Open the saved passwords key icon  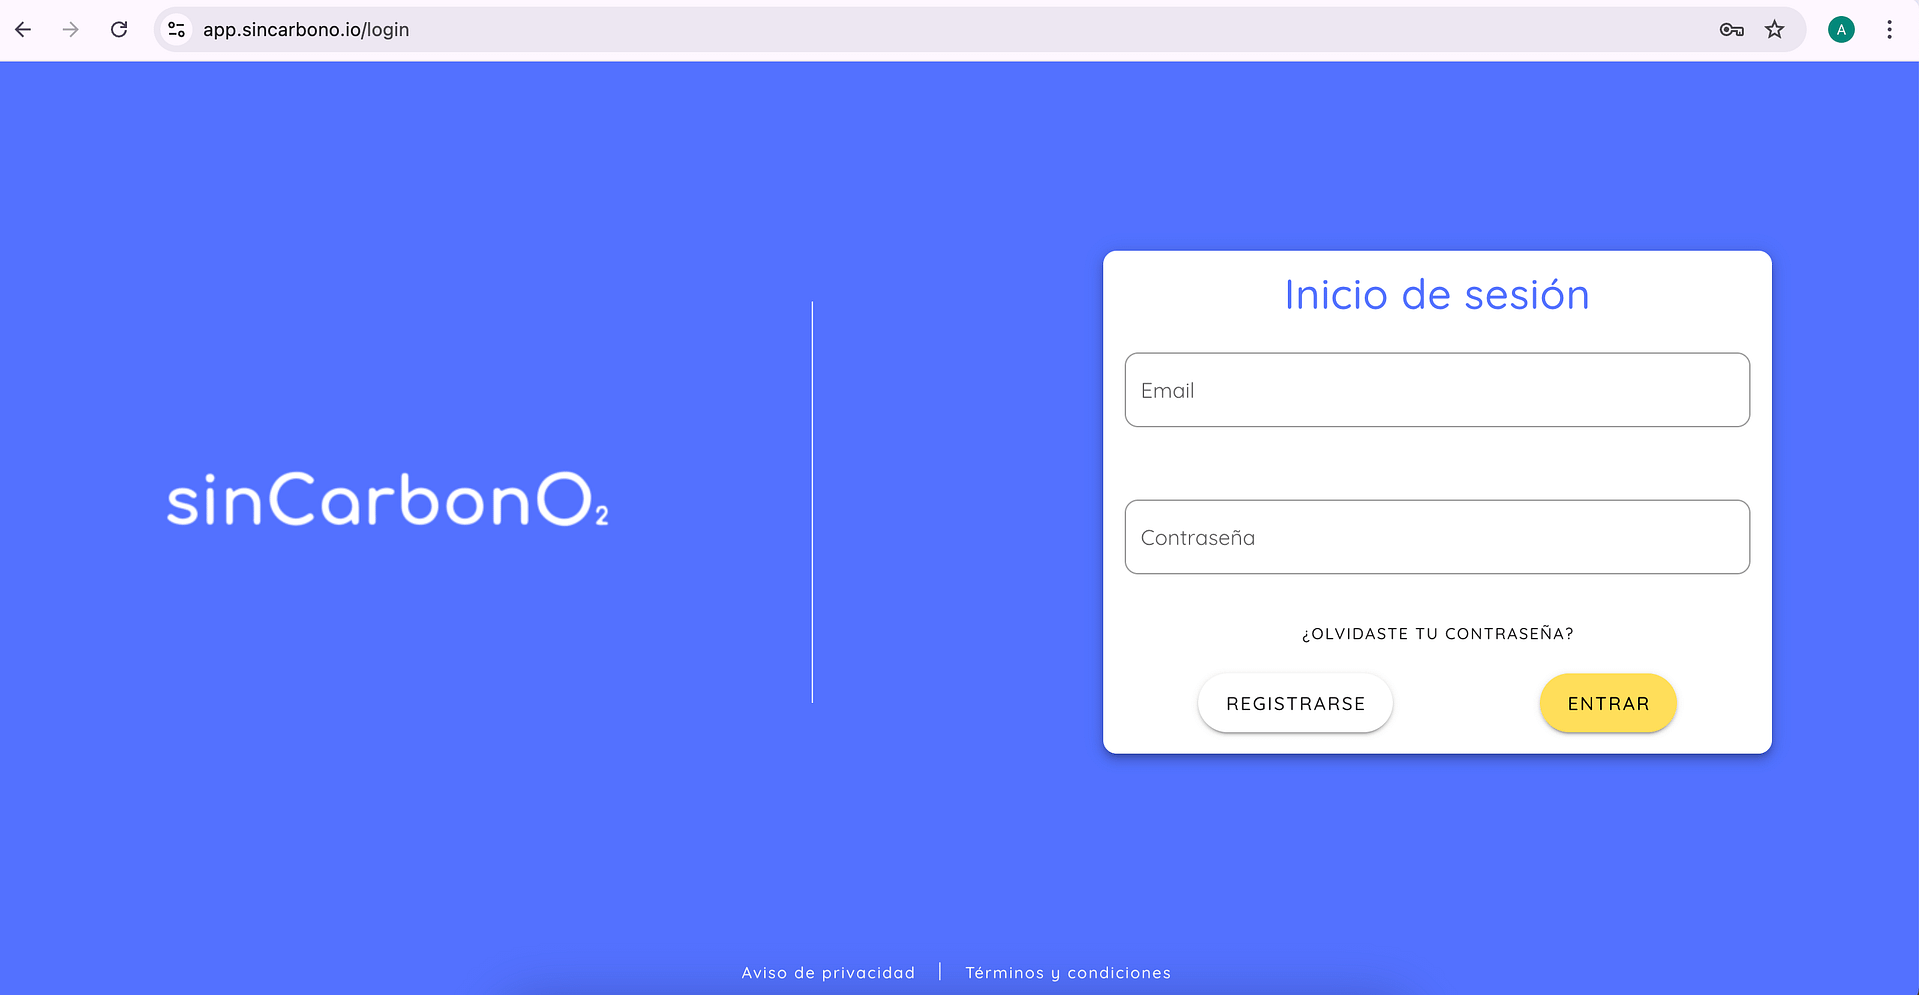(x=1732, y=30)
